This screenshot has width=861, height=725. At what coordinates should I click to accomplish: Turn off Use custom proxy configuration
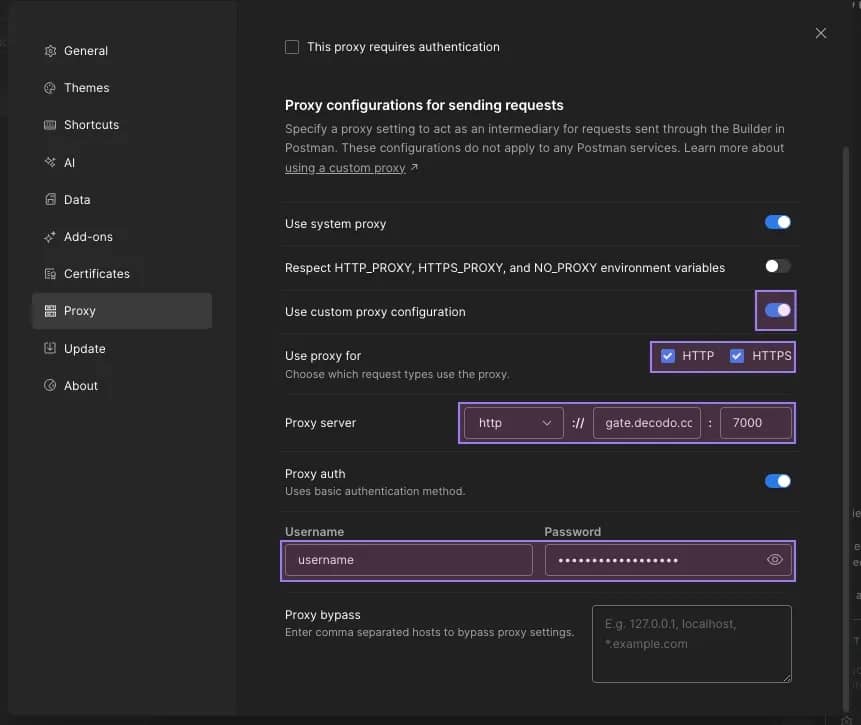tap(777, 311)
